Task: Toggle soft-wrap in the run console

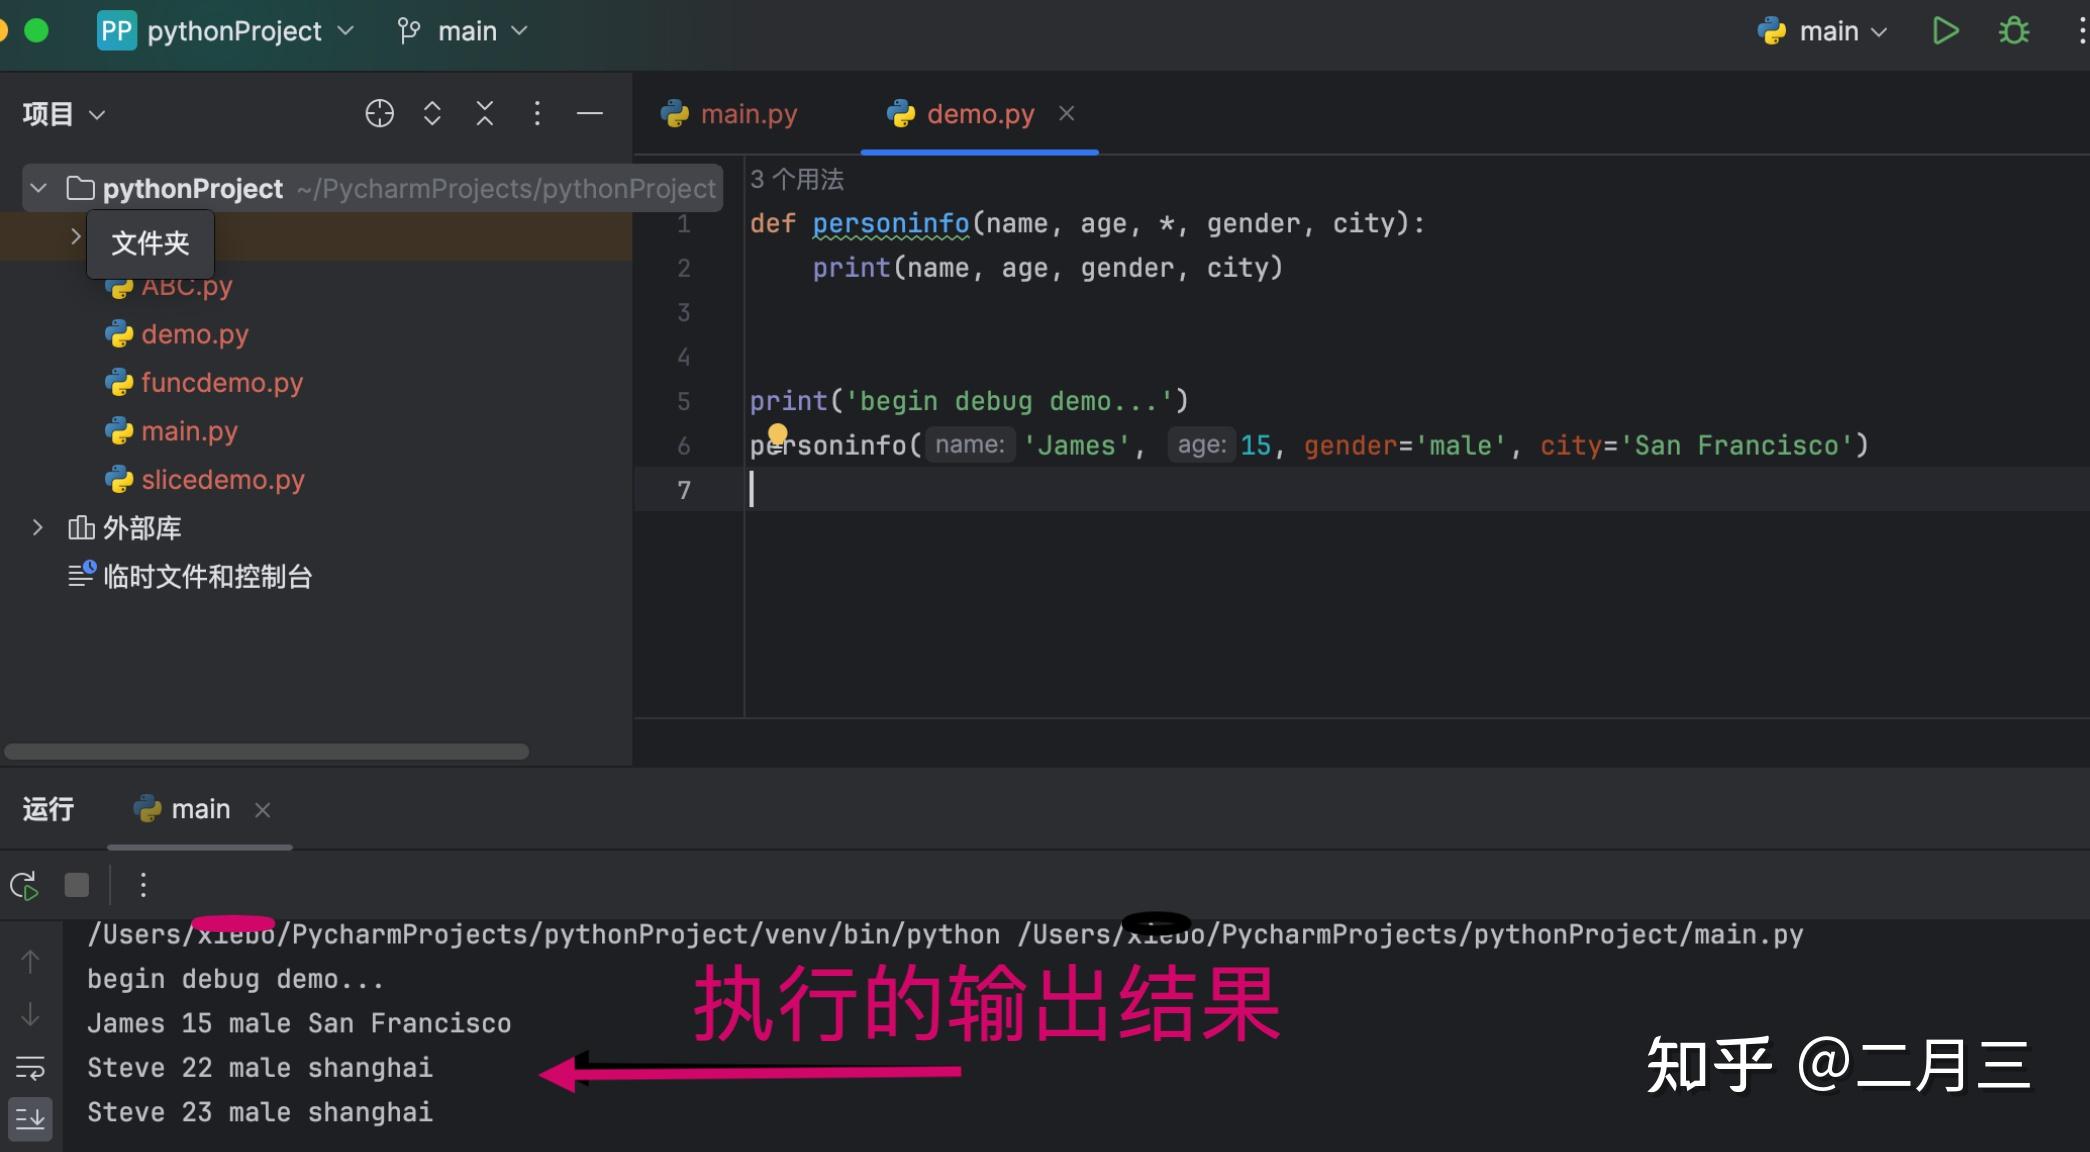Action: pyautogui.click(x=31, y=1067)
